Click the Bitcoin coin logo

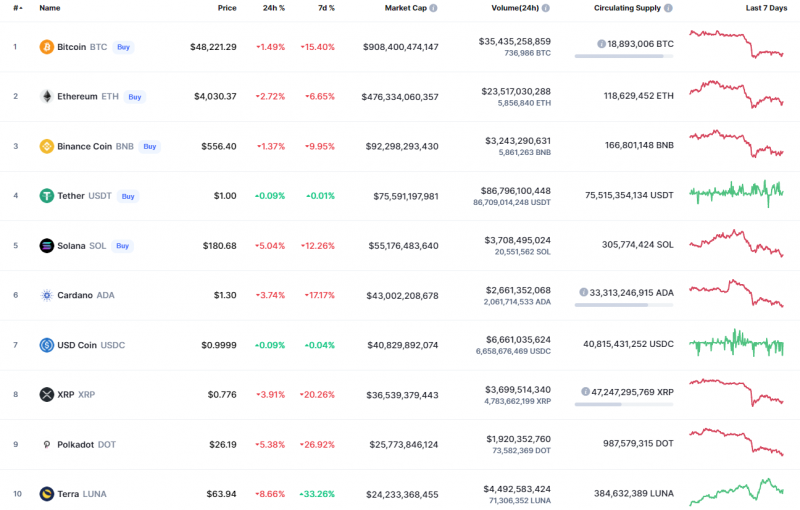pos(46,47)
